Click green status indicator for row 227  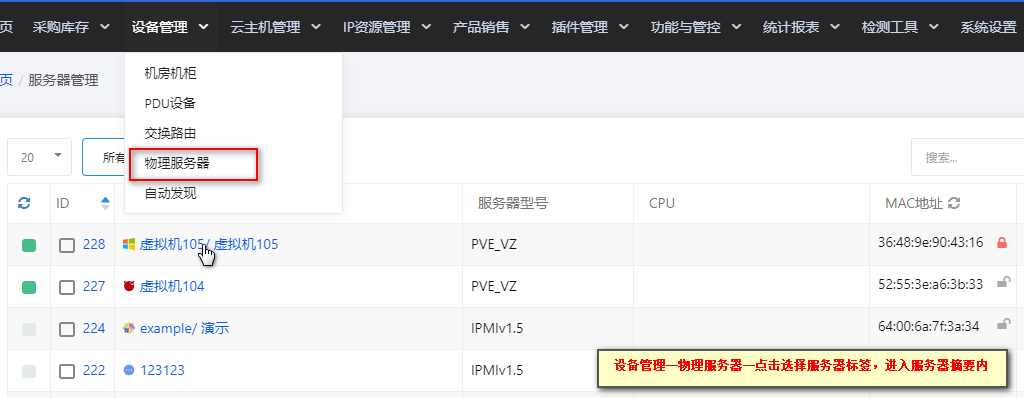[29, 287]
